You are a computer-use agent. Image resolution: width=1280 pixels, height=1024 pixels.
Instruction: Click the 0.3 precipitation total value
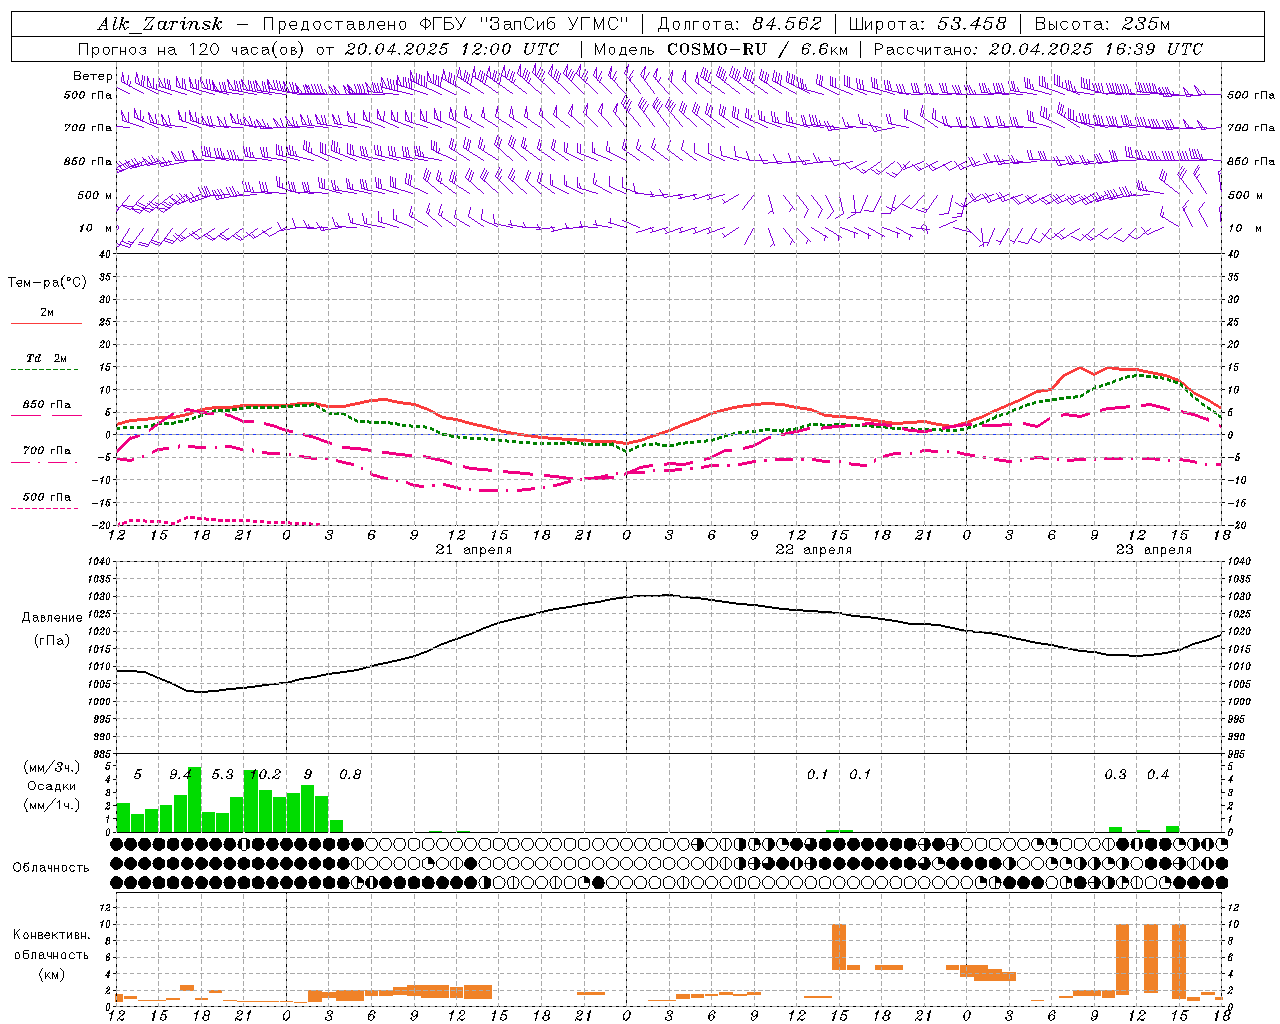click(x=1115, y=774)
